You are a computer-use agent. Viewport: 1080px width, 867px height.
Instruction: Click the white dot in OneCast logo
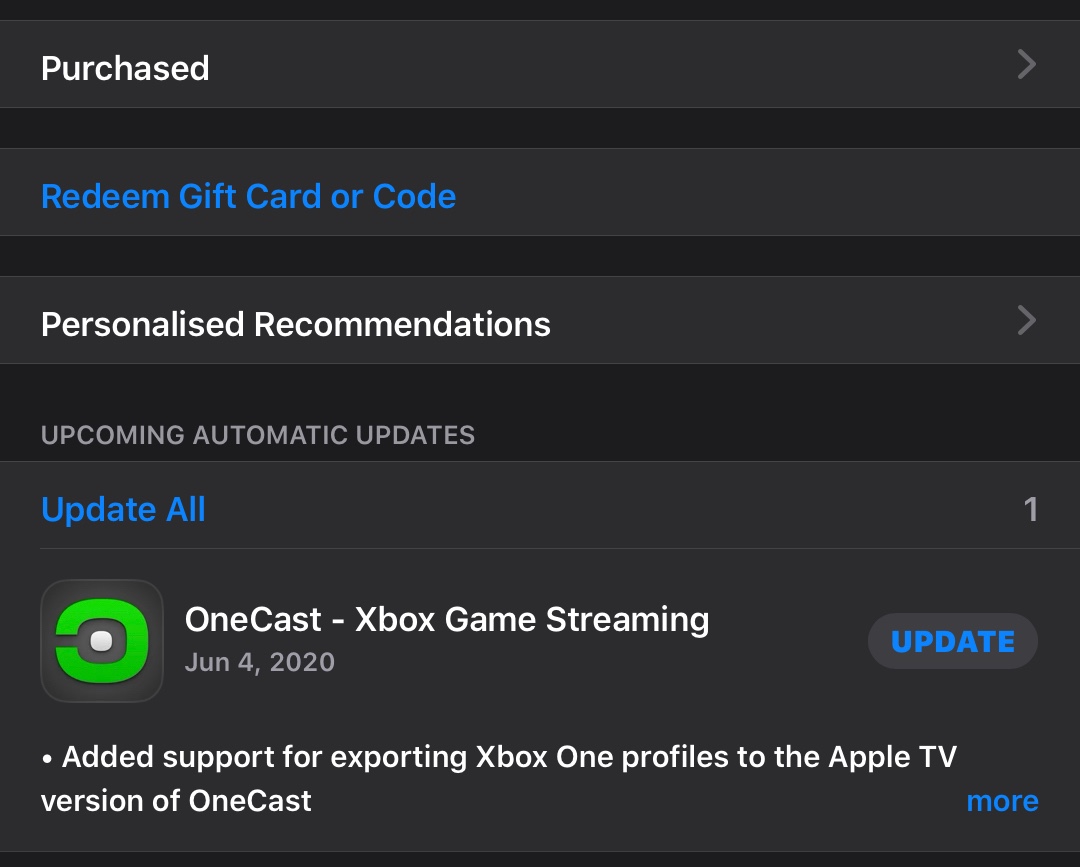coord(100,642)
